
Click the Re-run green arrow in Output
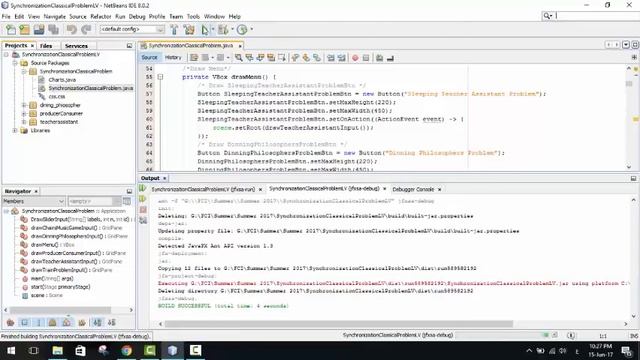click(x=142, y=188)
